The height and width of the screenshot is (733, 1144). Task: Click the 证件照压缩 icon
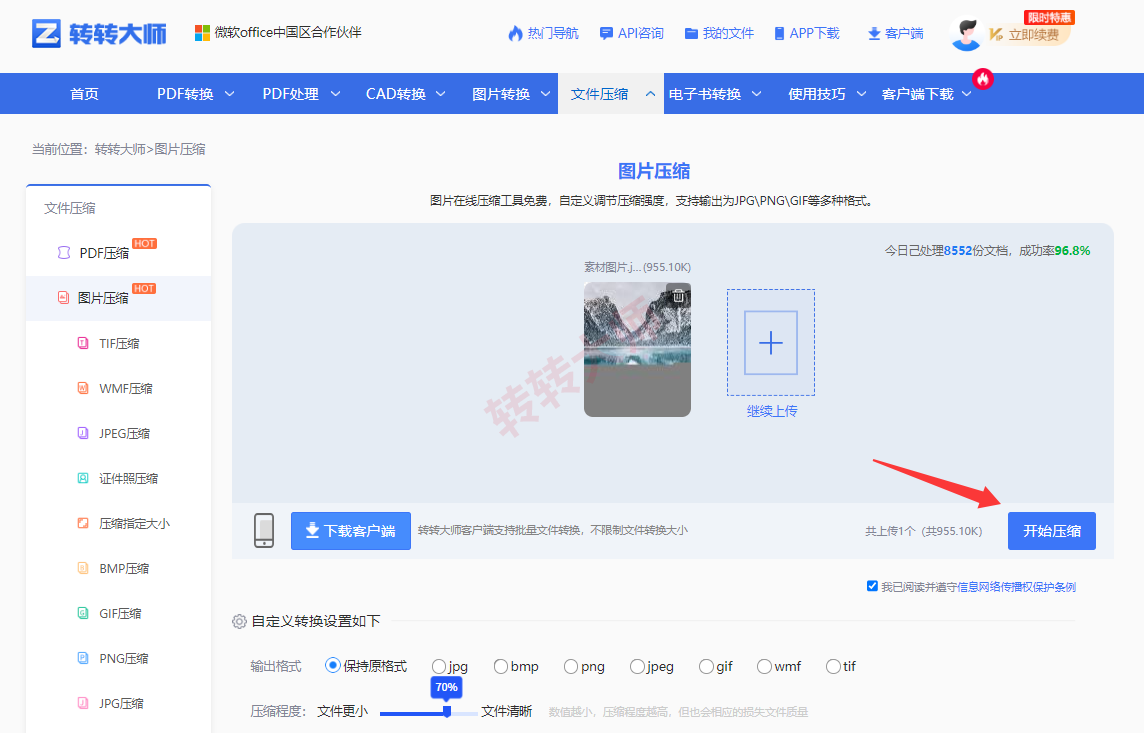[x=83, y=478]
